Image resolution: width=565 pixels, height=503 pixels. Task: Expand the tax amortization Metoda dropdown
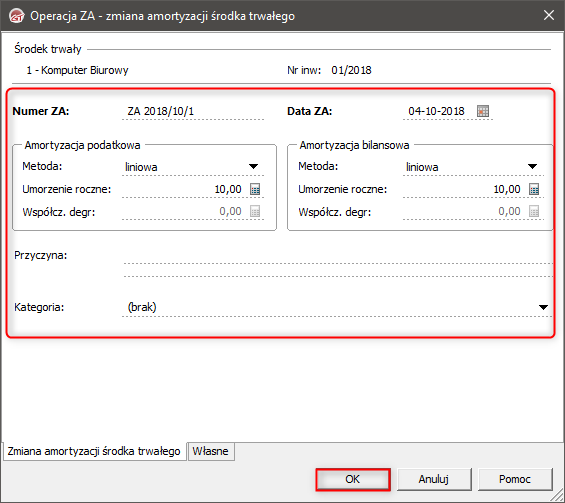[x=253, y=166]
